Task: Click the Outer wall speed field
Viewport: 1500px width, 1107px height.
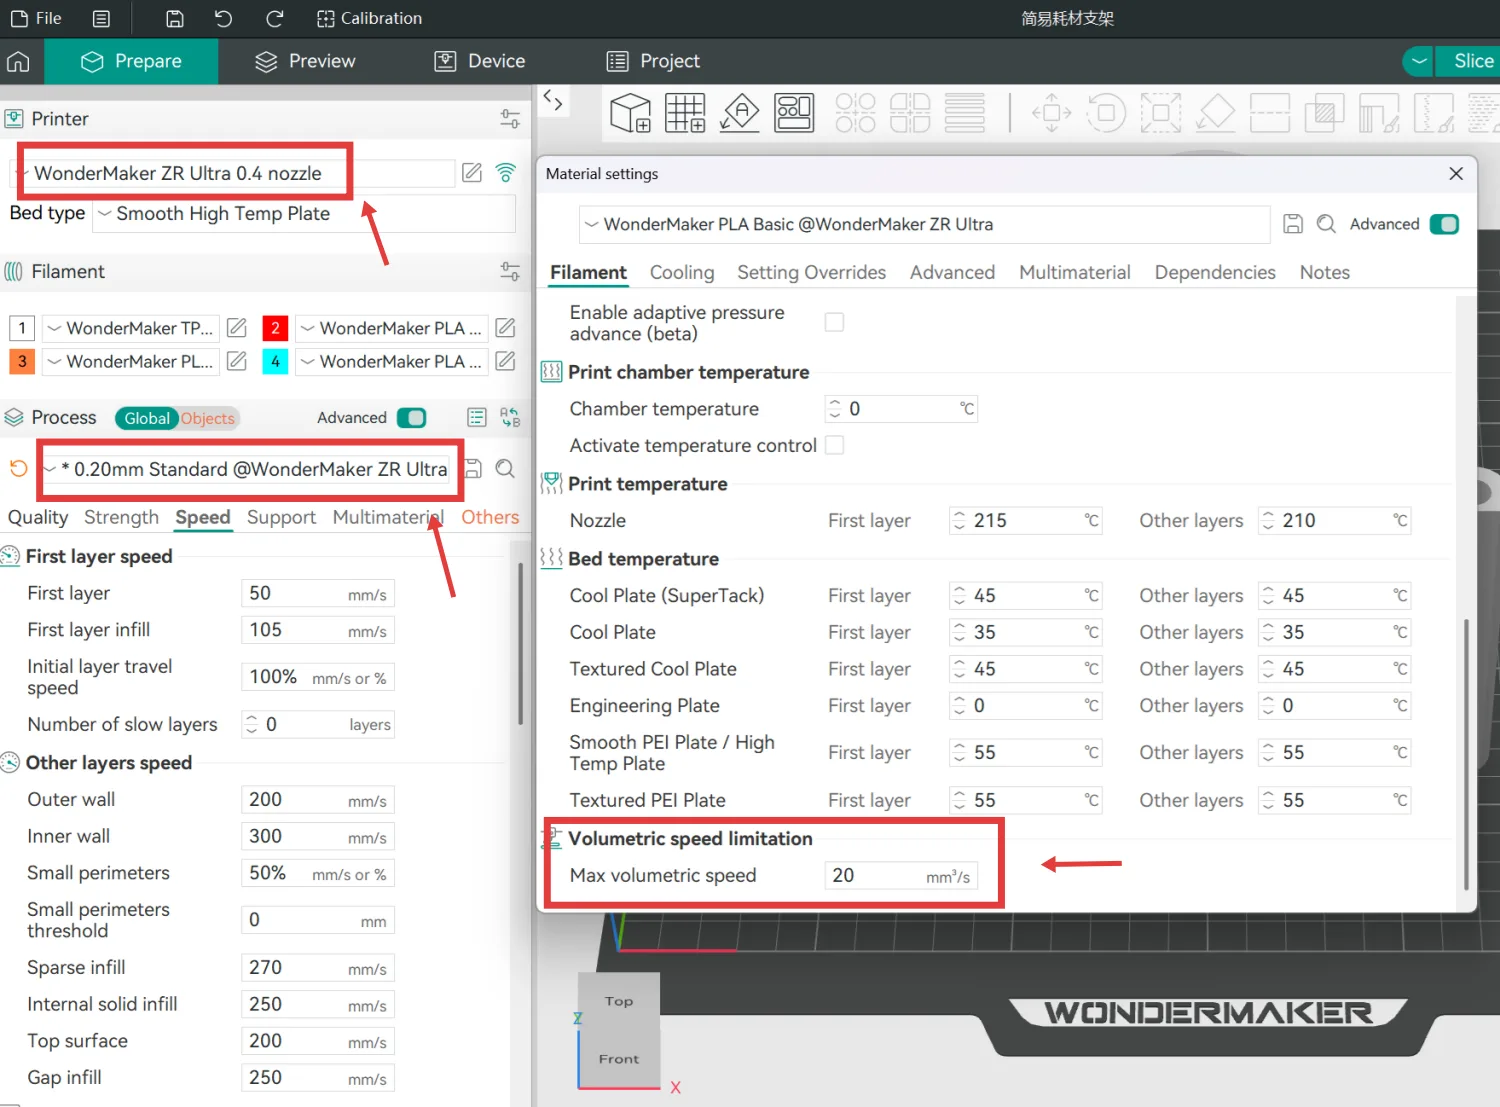Action: [318, 800]
